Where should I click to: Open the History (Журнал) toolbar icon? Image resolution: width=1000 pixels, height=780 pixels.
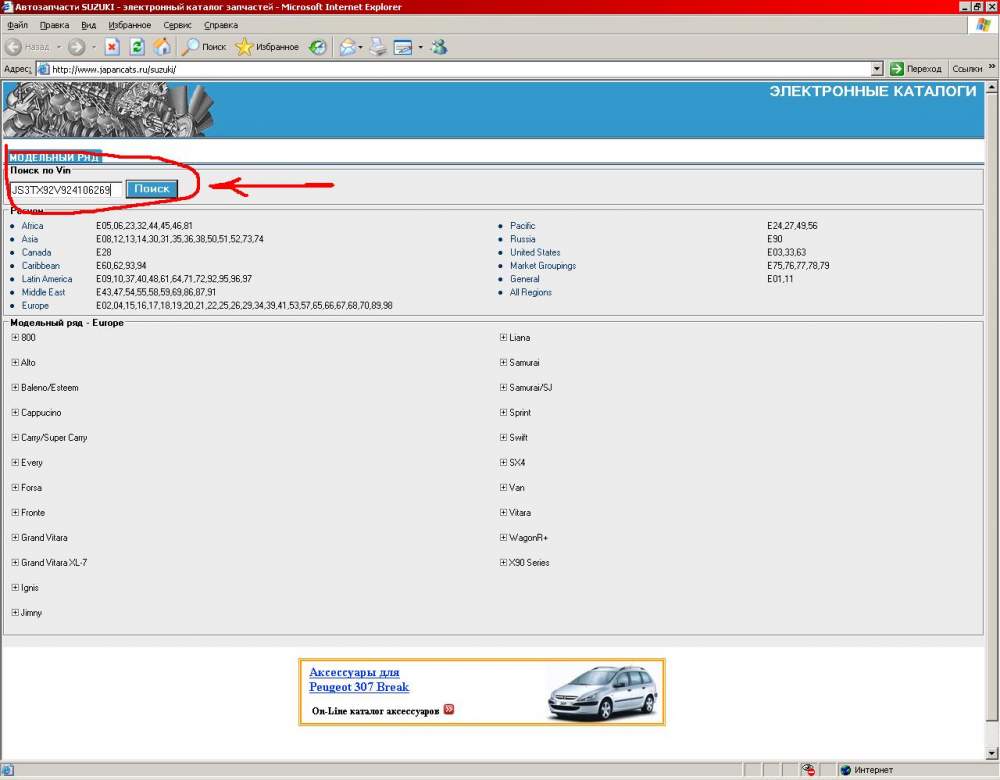[x=318, y=47]
